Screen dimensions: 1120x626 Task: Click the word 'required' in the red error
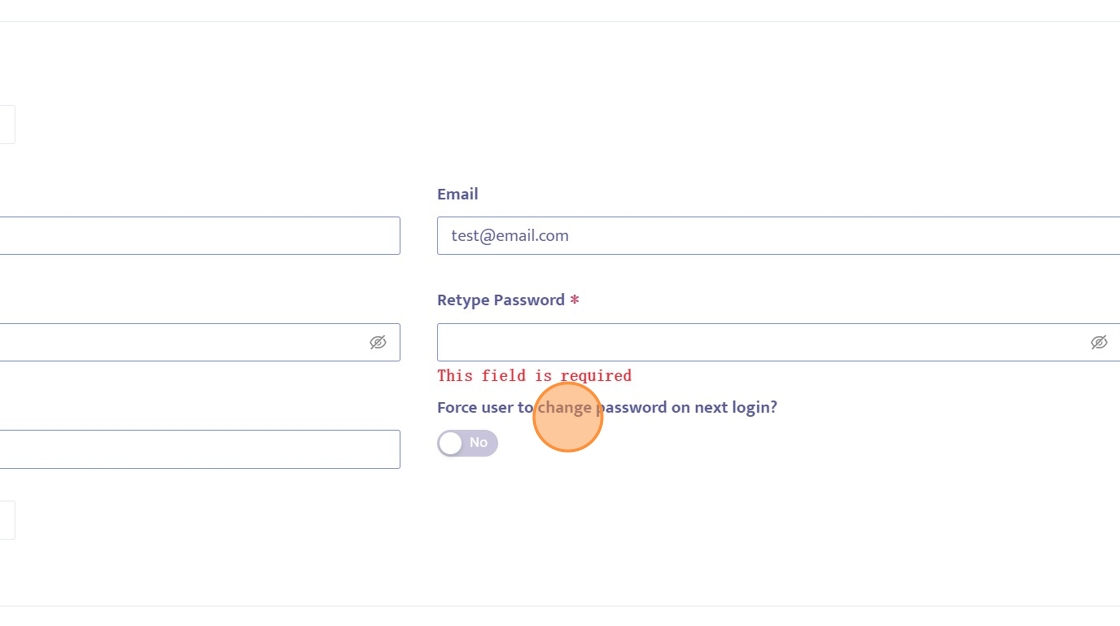[596, 376]
